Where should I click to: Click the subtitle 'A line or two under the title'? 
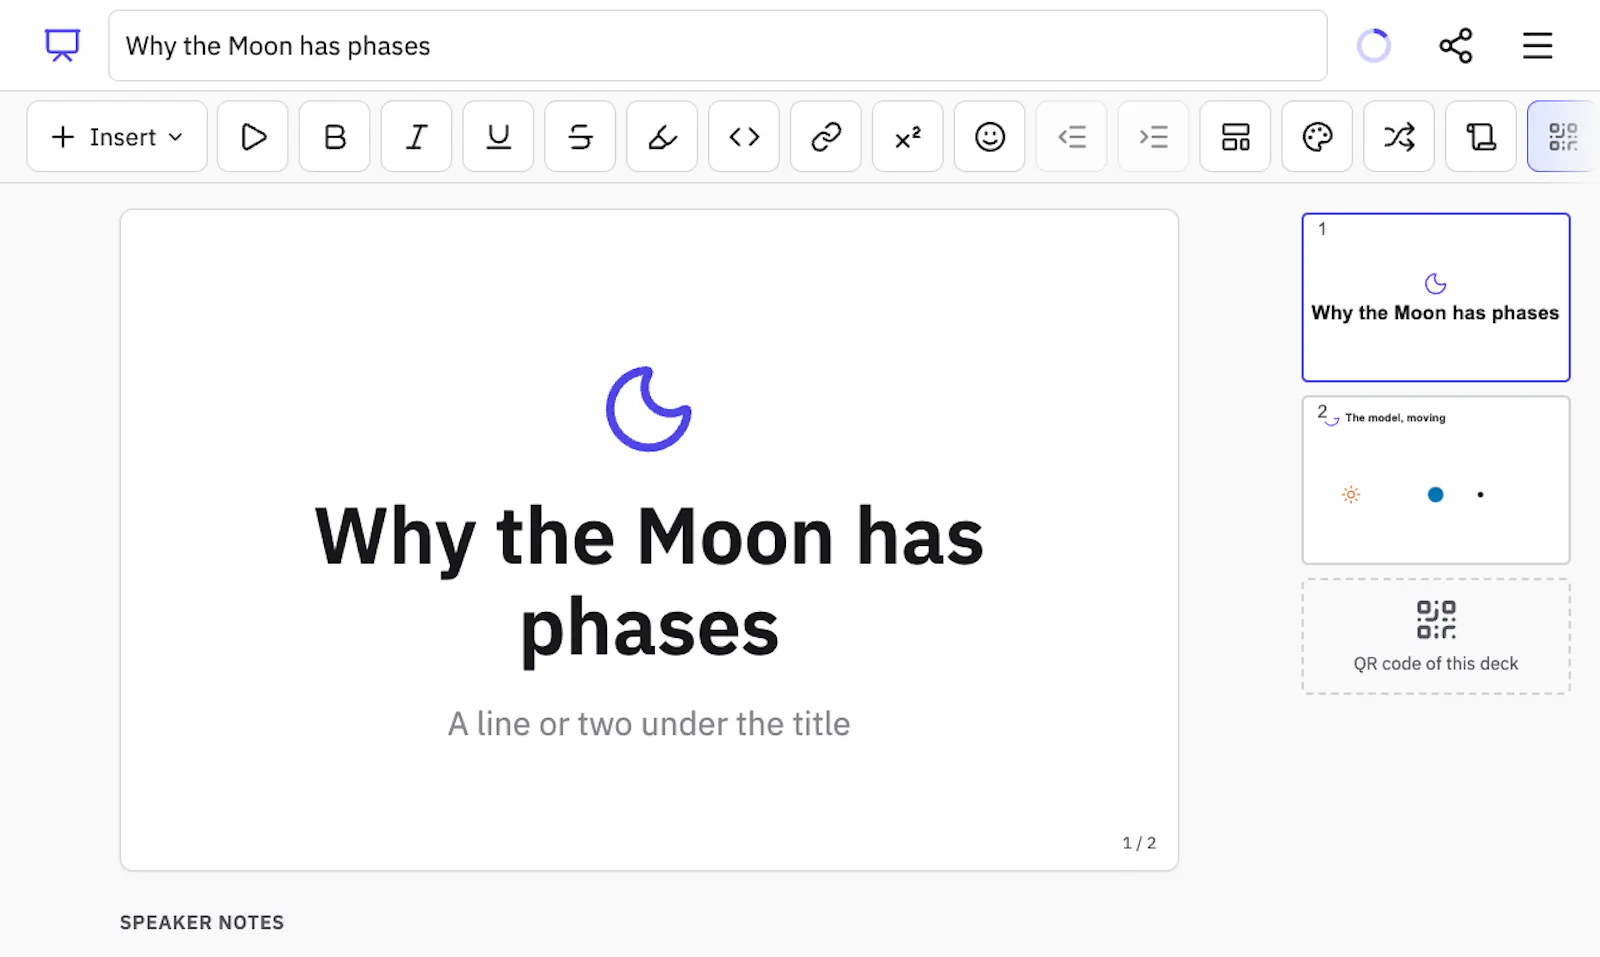(649, 723)
